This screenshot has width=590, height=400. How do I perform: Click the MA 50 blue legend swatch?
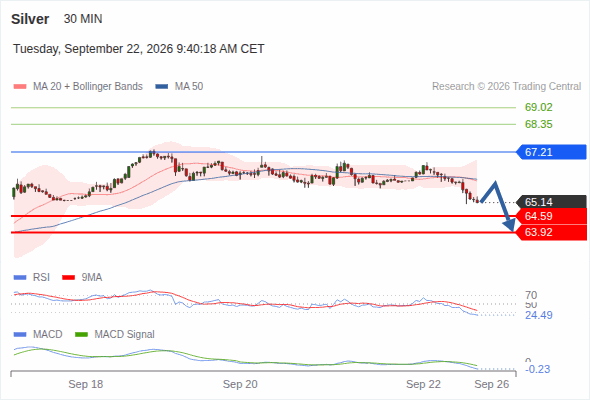click(x=162, y=87)
